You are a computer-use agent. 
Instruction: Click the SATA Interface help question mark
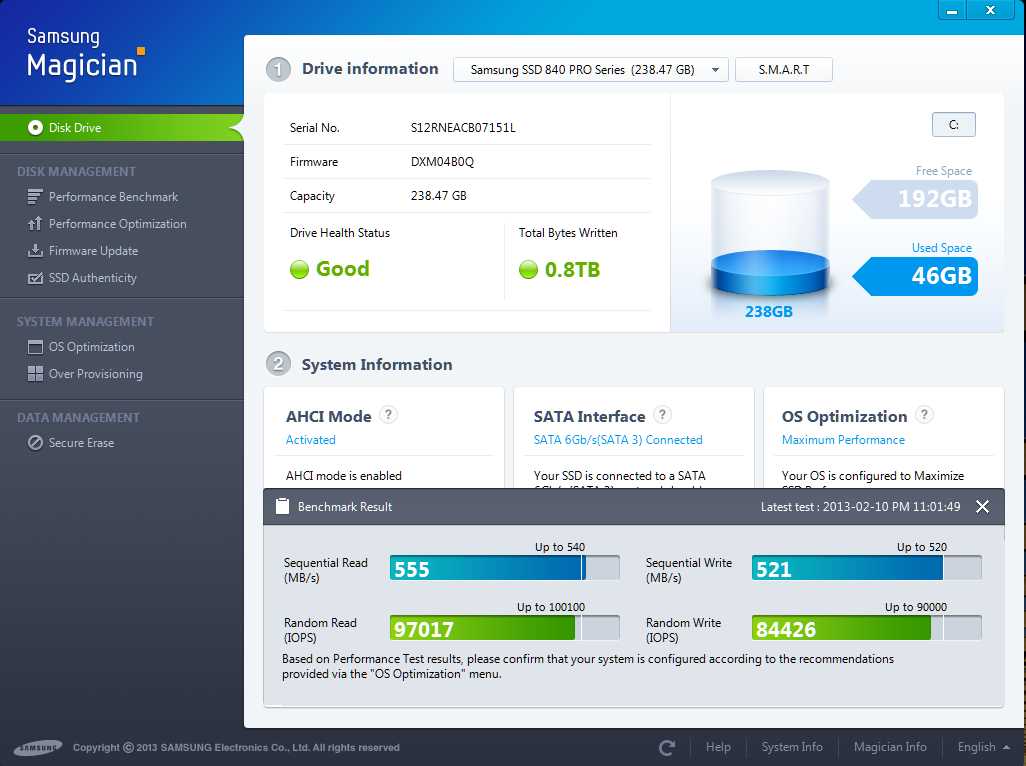click(662, 415)
